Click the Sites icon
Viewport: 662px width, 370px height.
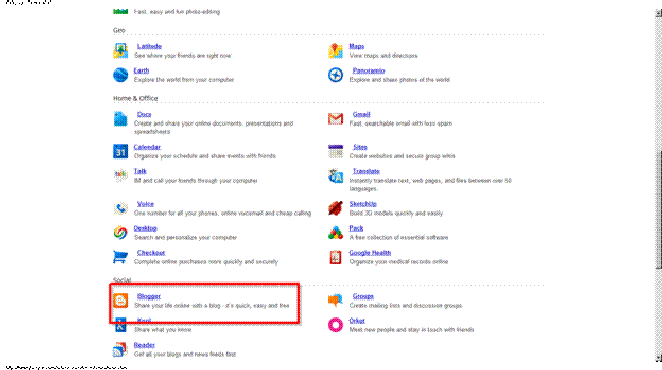tap(335, 151)
